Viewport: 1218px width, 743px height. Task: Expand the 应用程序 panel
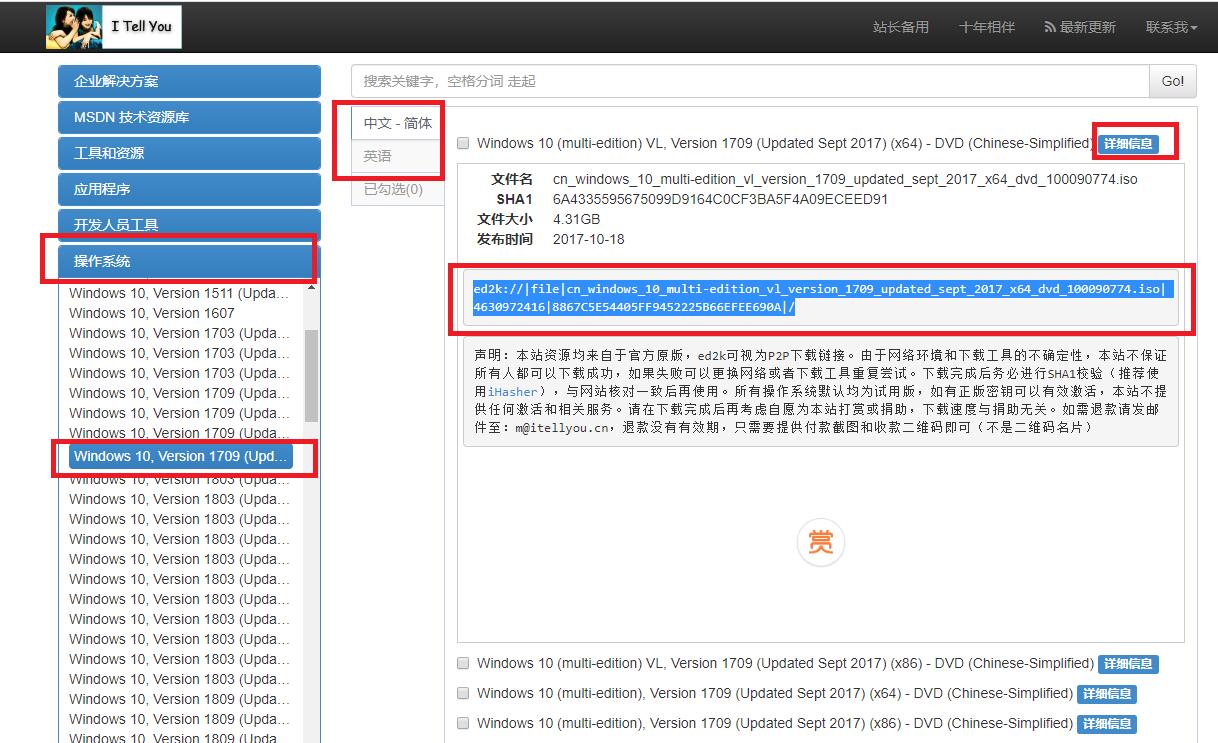[x=189, y=189]
